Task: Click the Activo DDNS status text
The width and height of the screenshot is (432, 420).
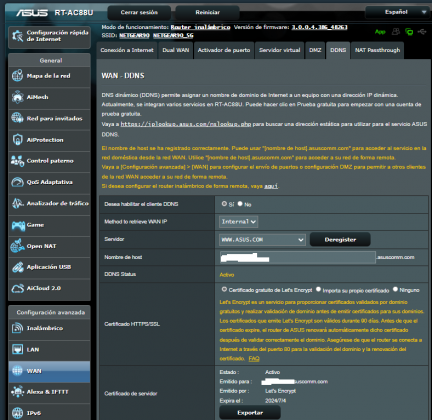Action: [x=227, y=275]
